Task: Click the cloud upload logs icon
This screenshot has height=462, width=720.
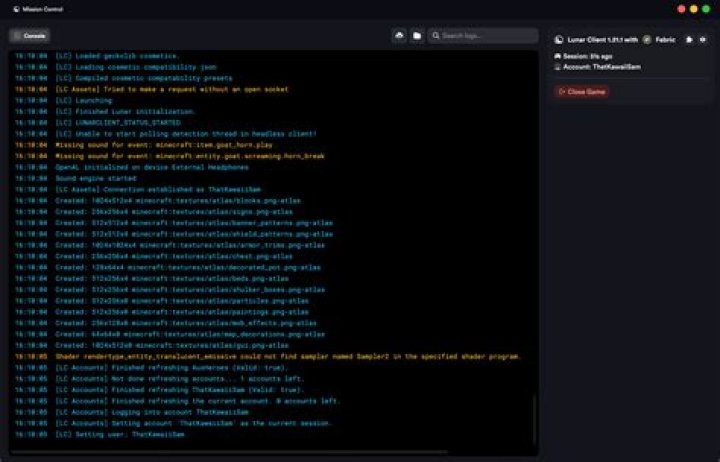Action: 399,35
